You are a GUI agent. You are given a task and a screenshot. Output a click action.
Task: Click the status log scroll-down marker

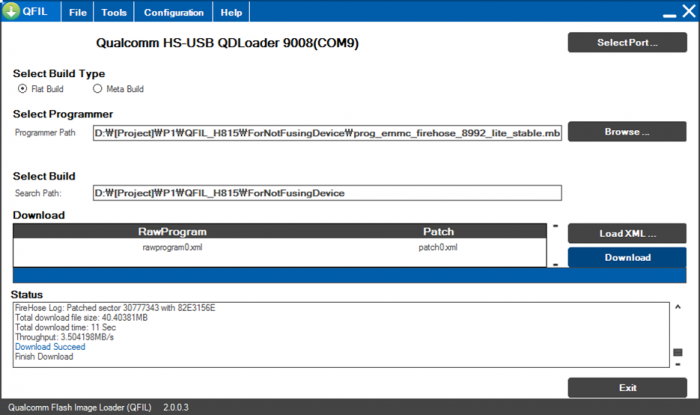click(x=678, y=364)
